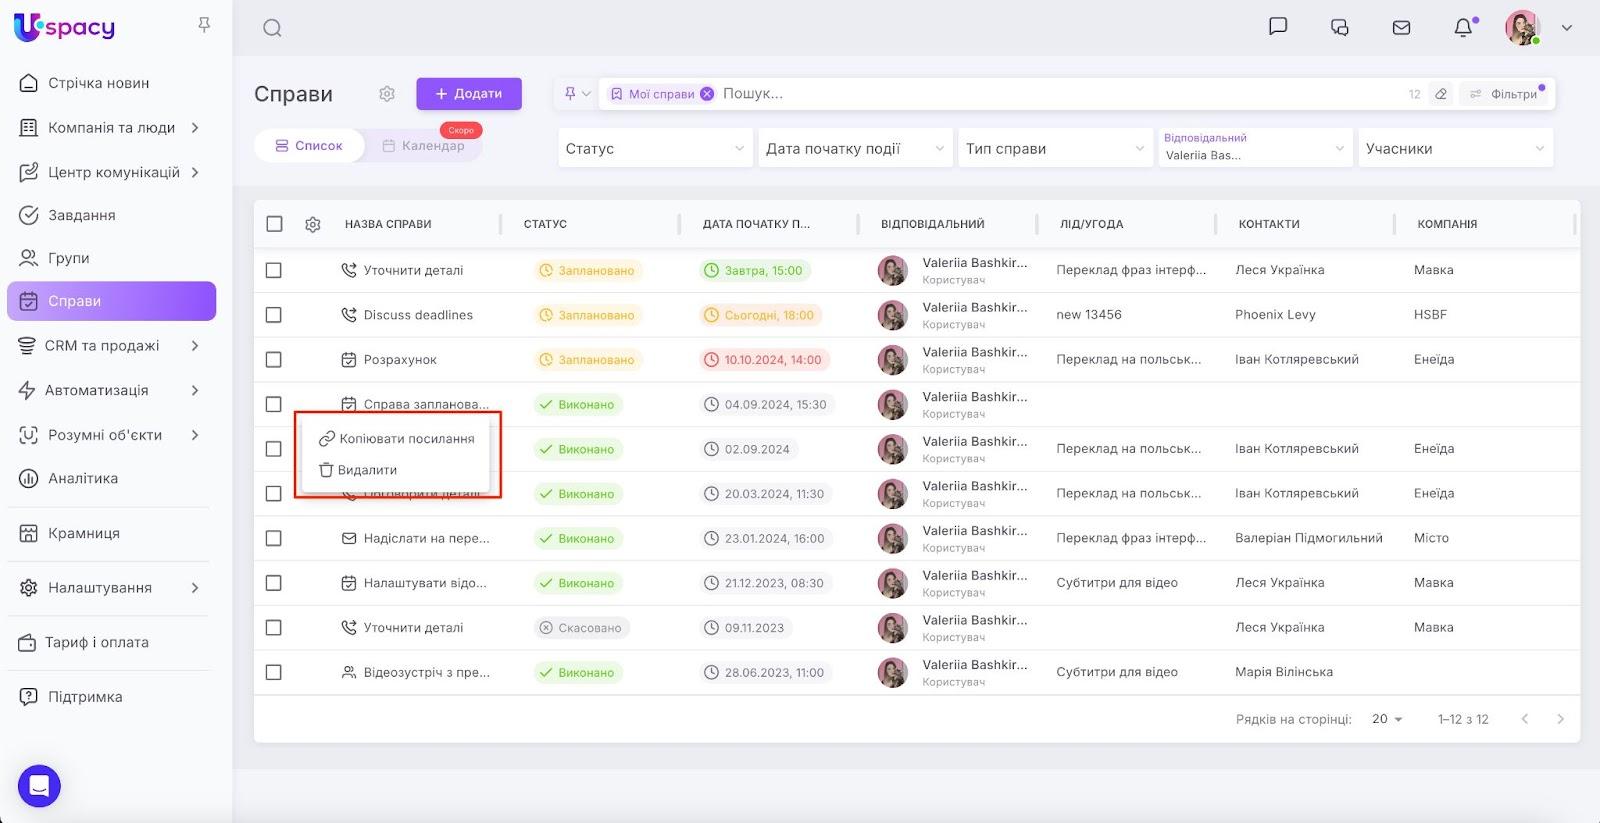1600x823 pixels.
Task: Open settings gear beside Справи title
Action: click(x=387, y=94)
